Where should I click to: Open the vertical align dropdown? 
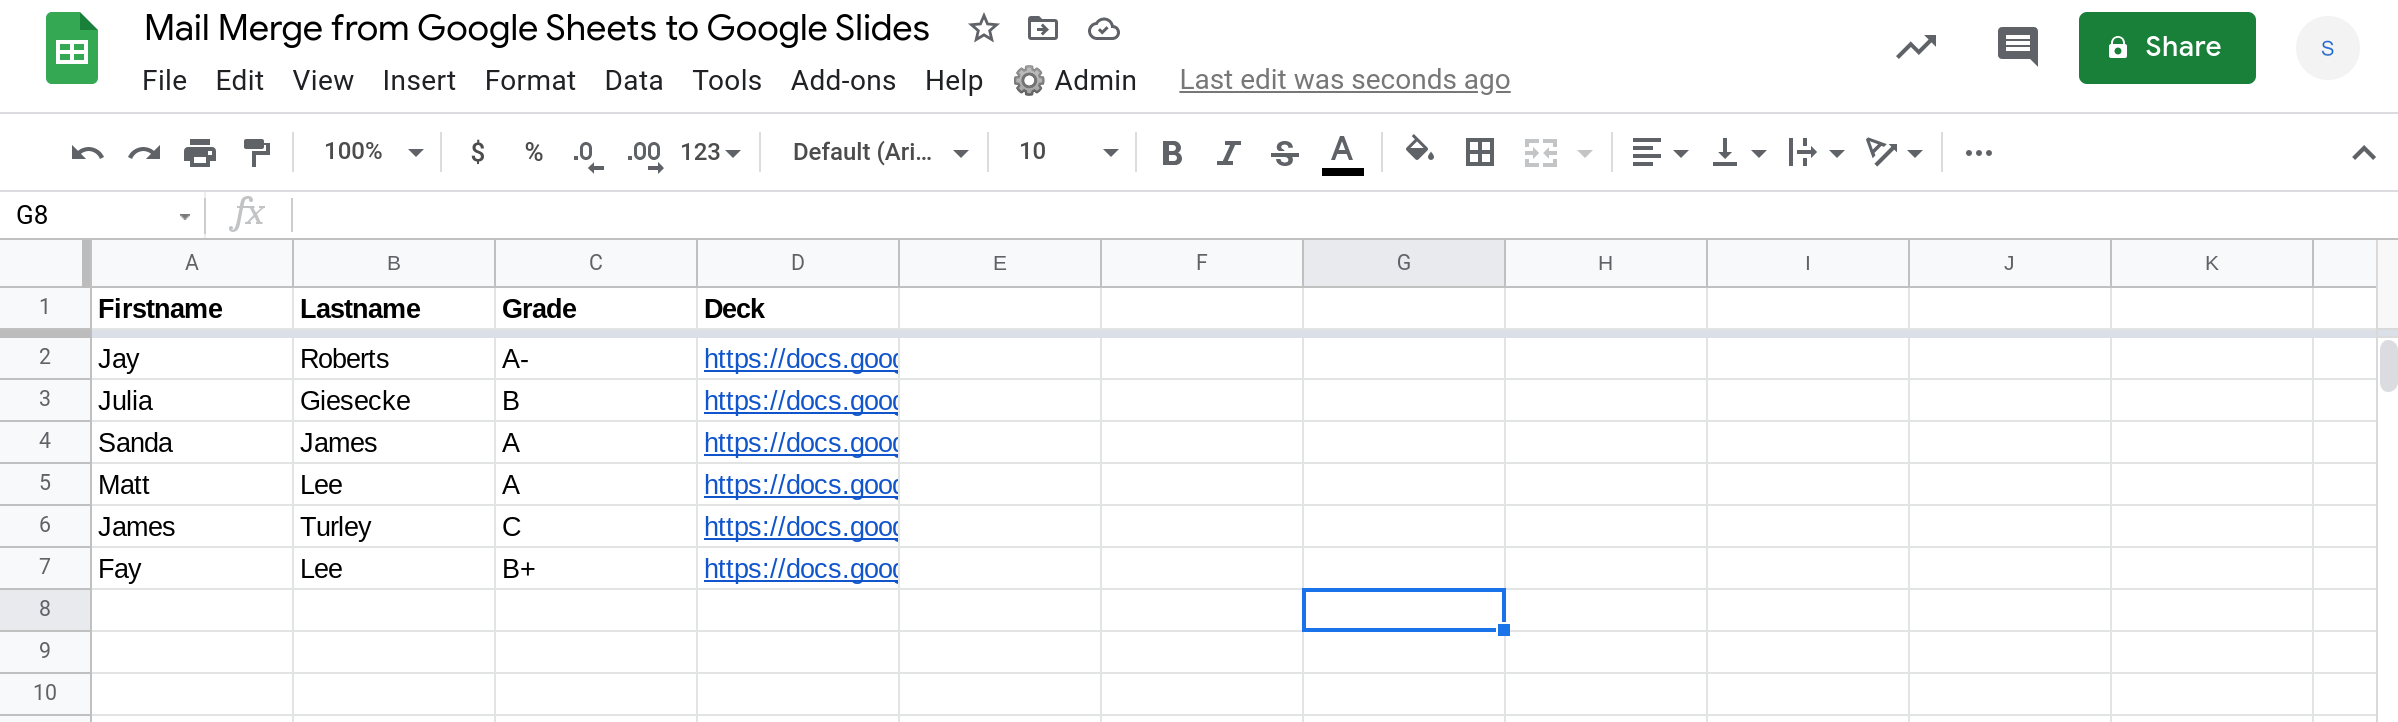1738,153
